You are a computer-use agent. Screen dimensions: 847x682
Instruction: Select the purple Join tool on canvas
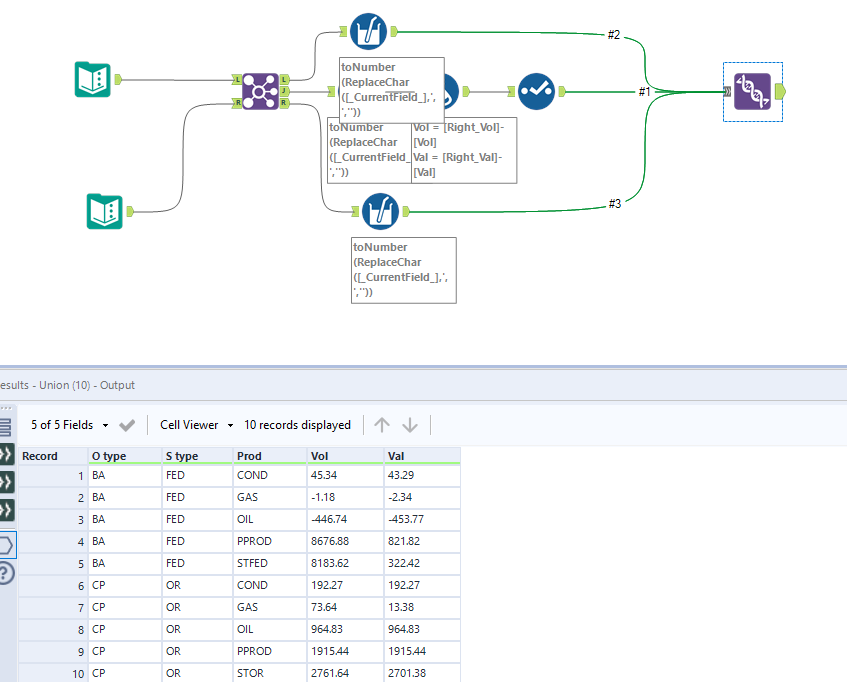261,91
